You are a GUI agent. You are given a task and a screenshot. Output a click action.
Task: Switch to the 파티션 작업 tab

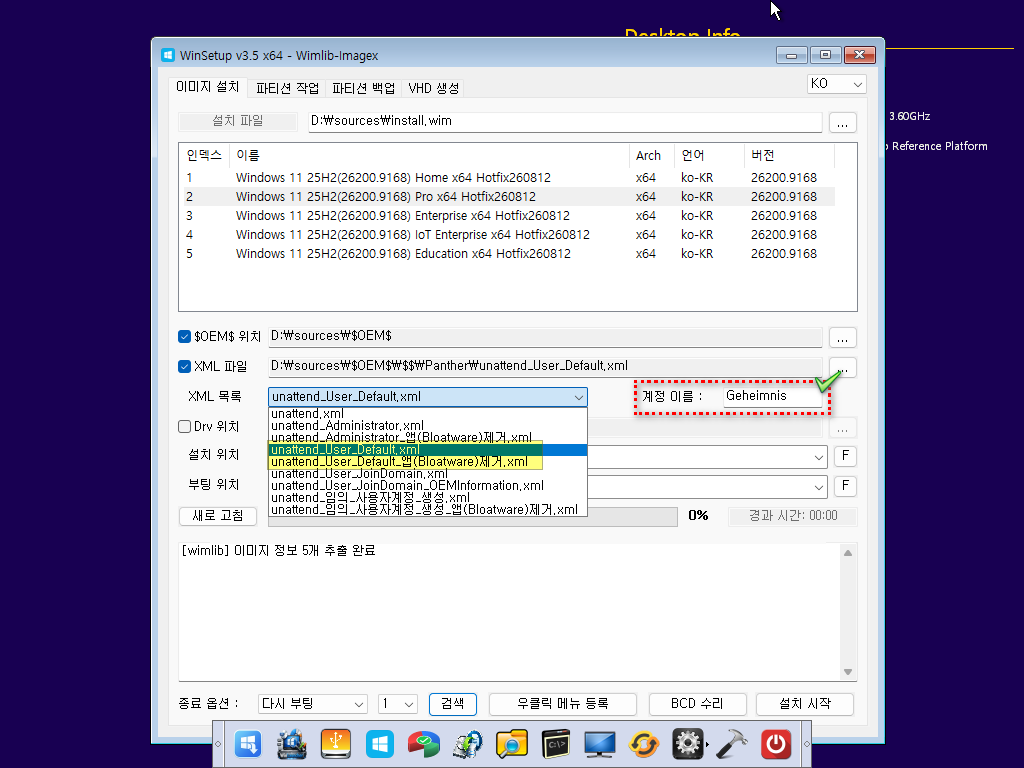pos(287,88)
